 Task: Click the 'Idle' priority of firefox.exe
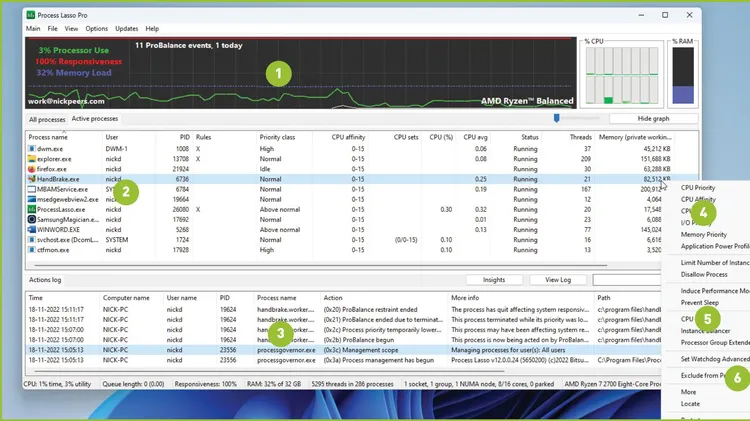click(x=265, y=169)
